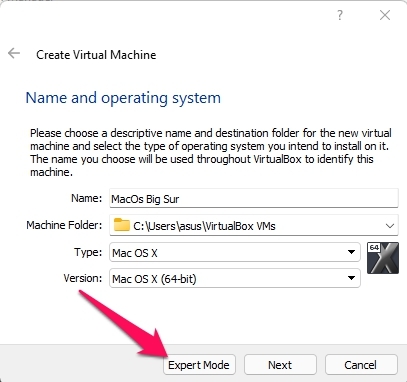This screenshot has width=407, height=382.
Task: Click the Mac OS X 64-bit logo
Action: point(383,258)
